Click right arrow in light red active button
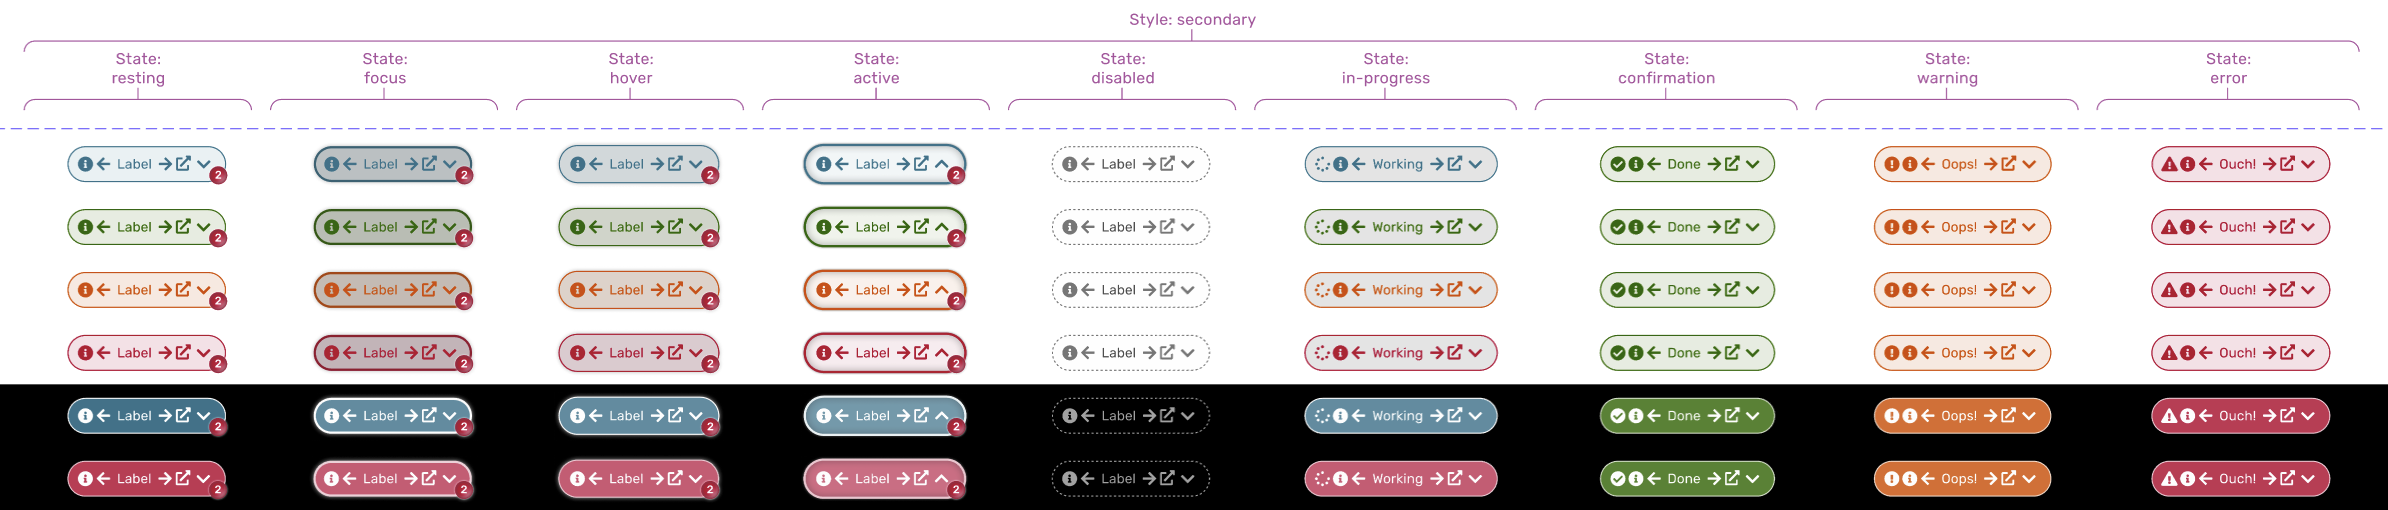The width and height of the screenshot is (2388, 510). 903,353
